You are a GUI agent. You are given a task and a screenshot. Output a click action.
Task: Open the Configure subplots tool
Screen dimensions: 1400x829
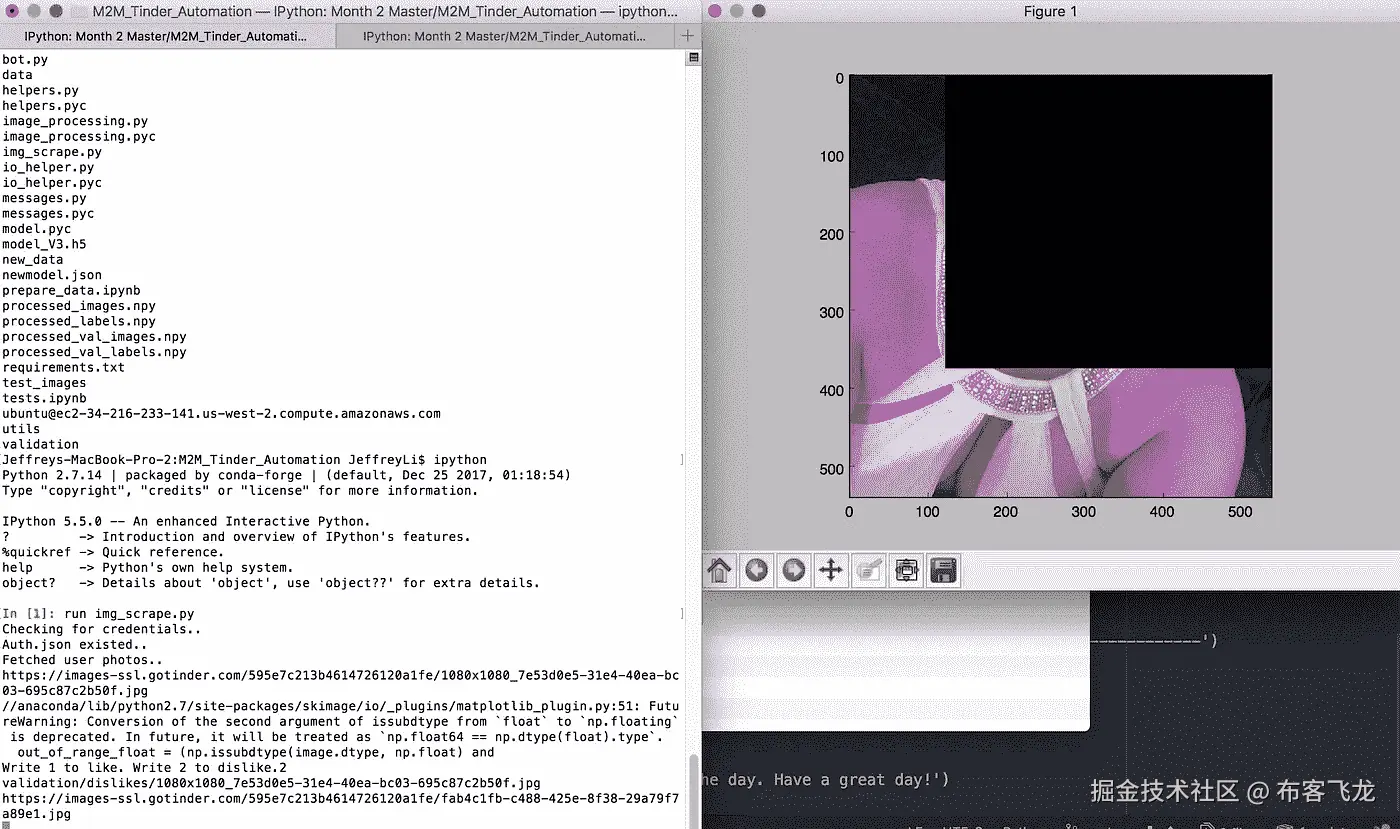[906, 570]
